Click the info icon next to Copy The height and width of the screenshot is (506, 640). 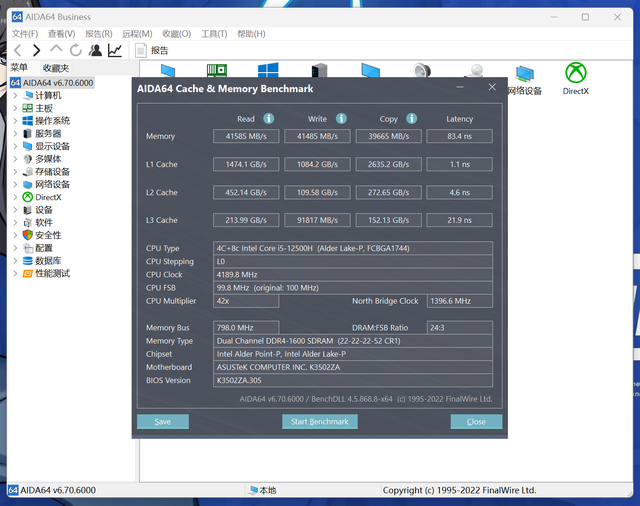click(412, 118)
